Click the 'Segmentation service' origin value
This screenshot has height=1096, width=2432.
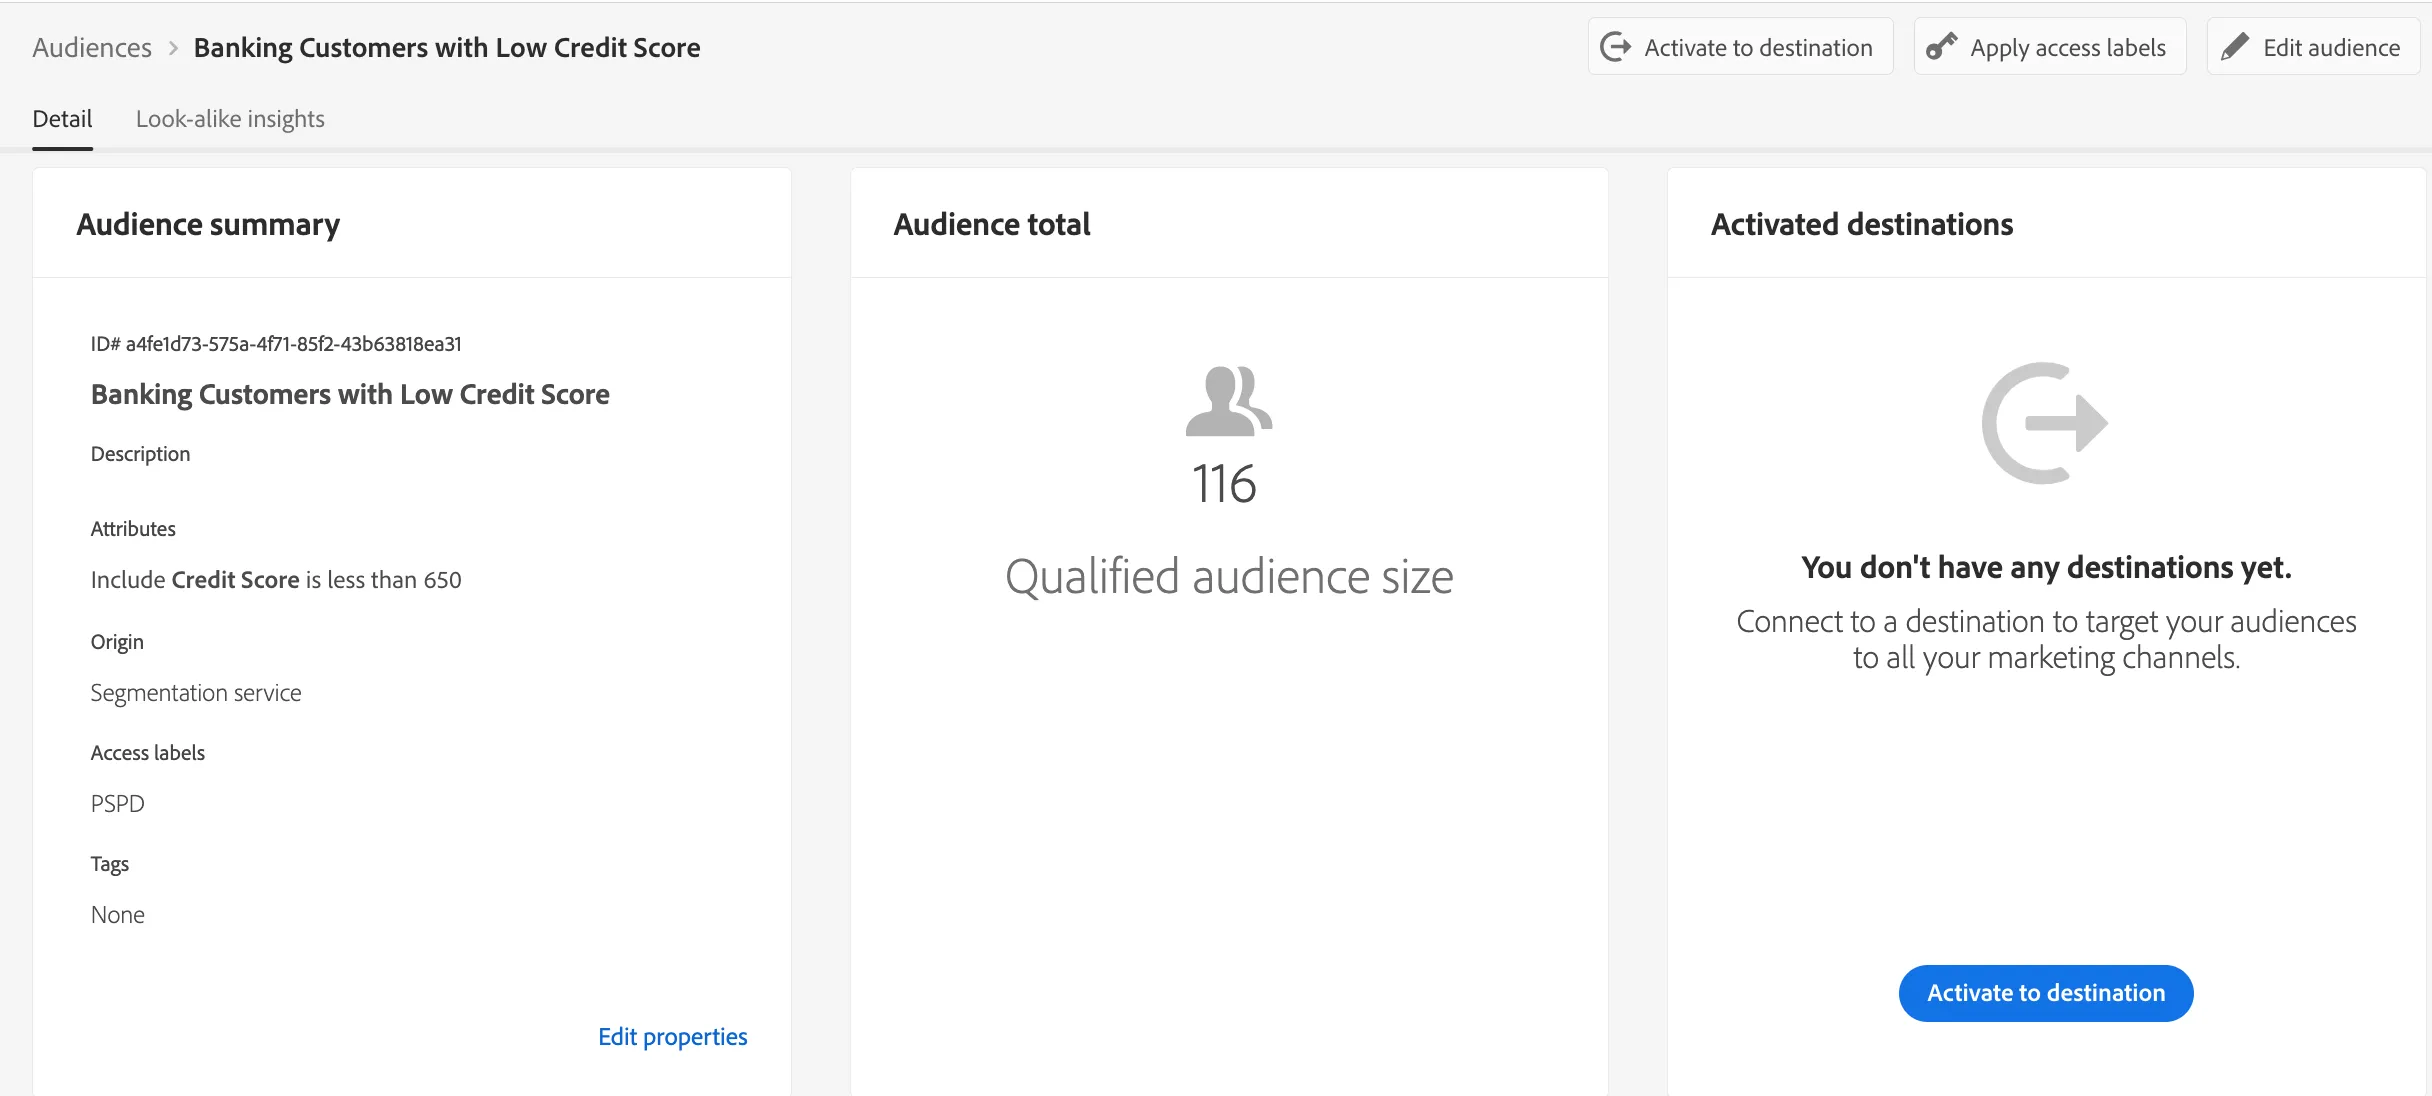pos(196,693)
